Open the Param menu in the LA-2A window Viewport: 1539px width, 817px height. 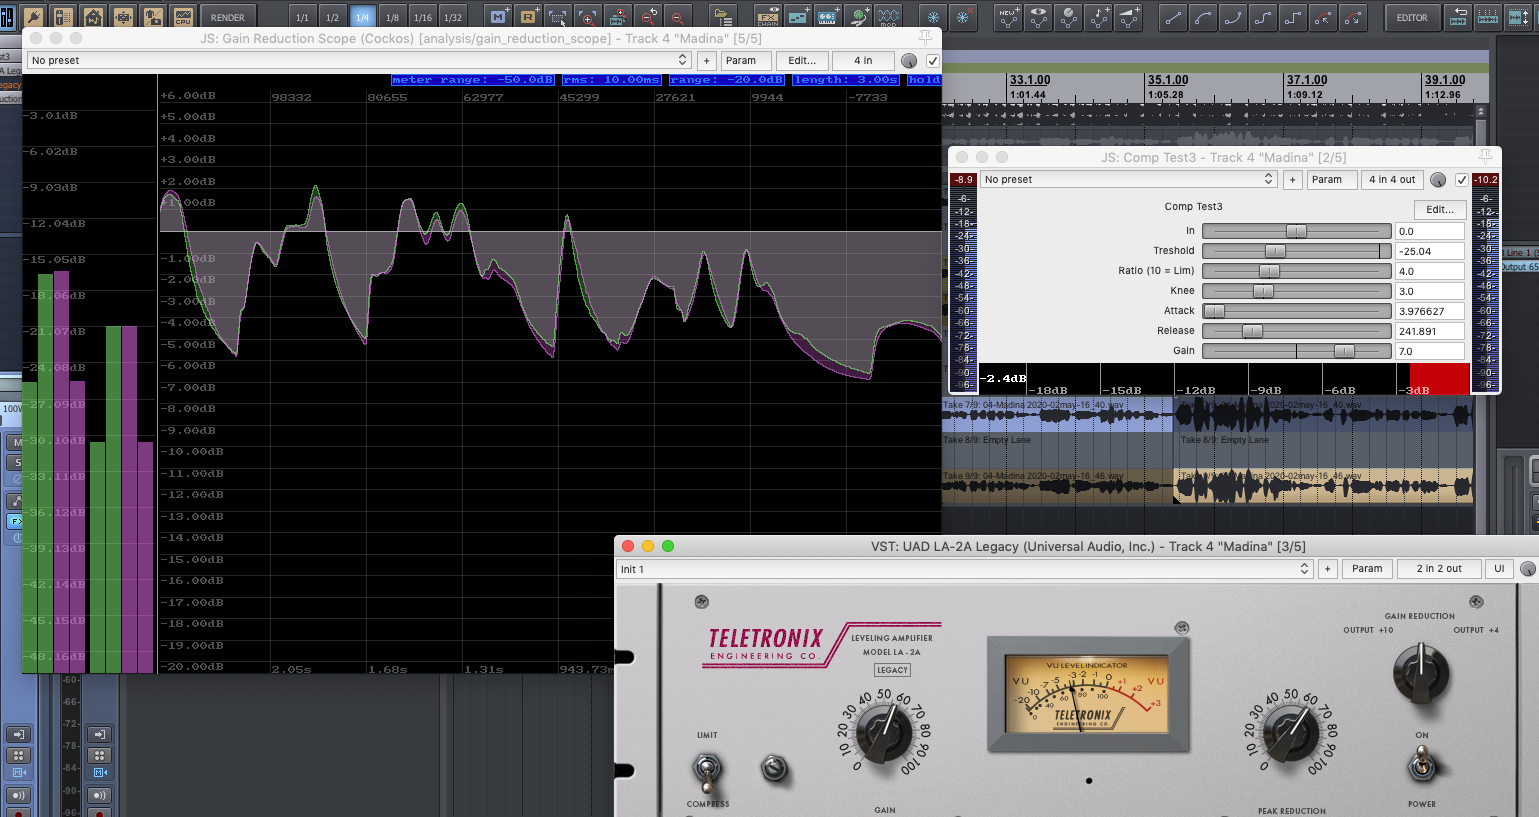click(x=1367, y=569)
